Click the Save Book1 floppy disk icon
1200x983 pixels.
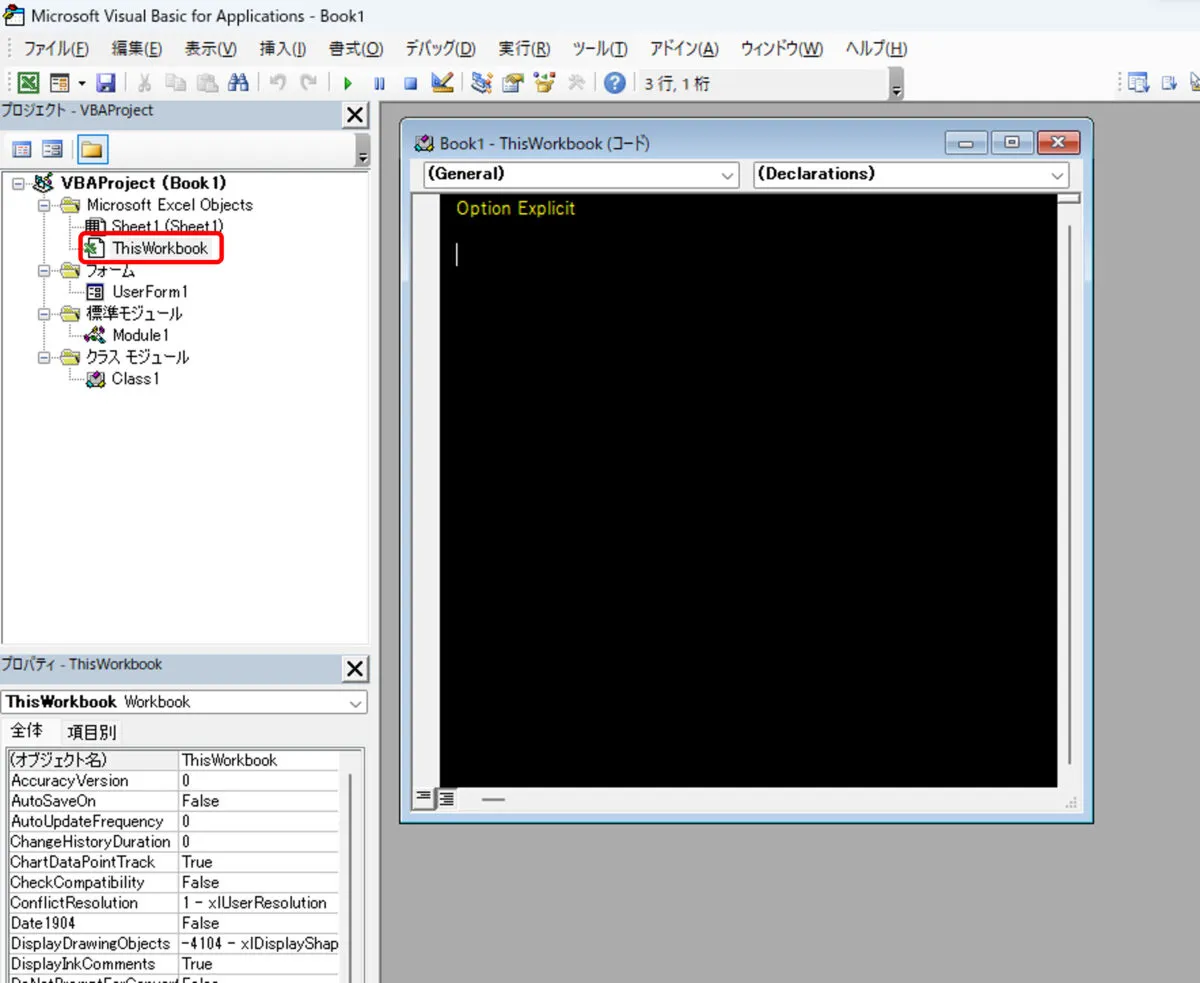pos(105,83)
